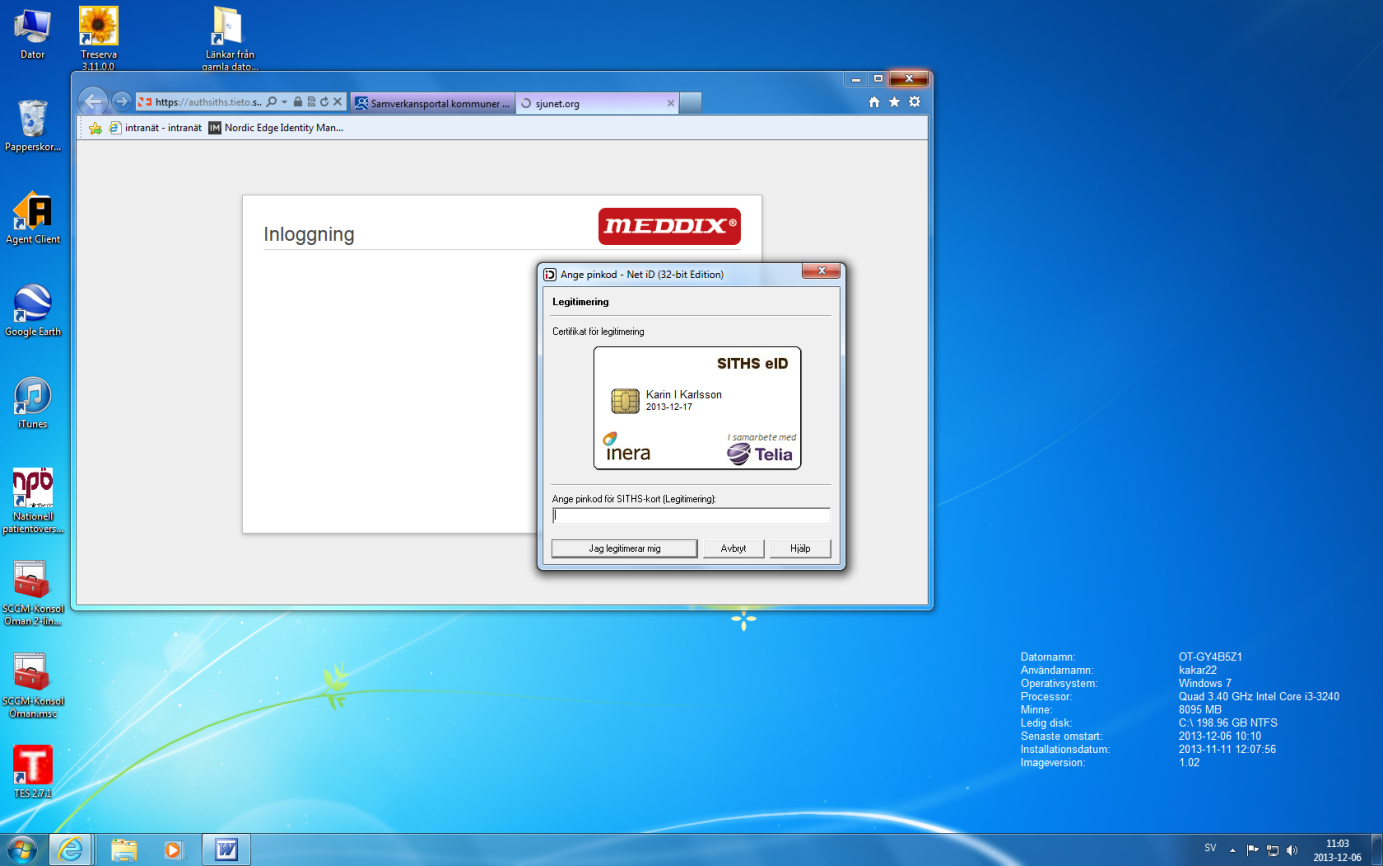Open the Windows Media Player taskbar icon
This screenshot has height=866, width=1383.
point(174,850)
